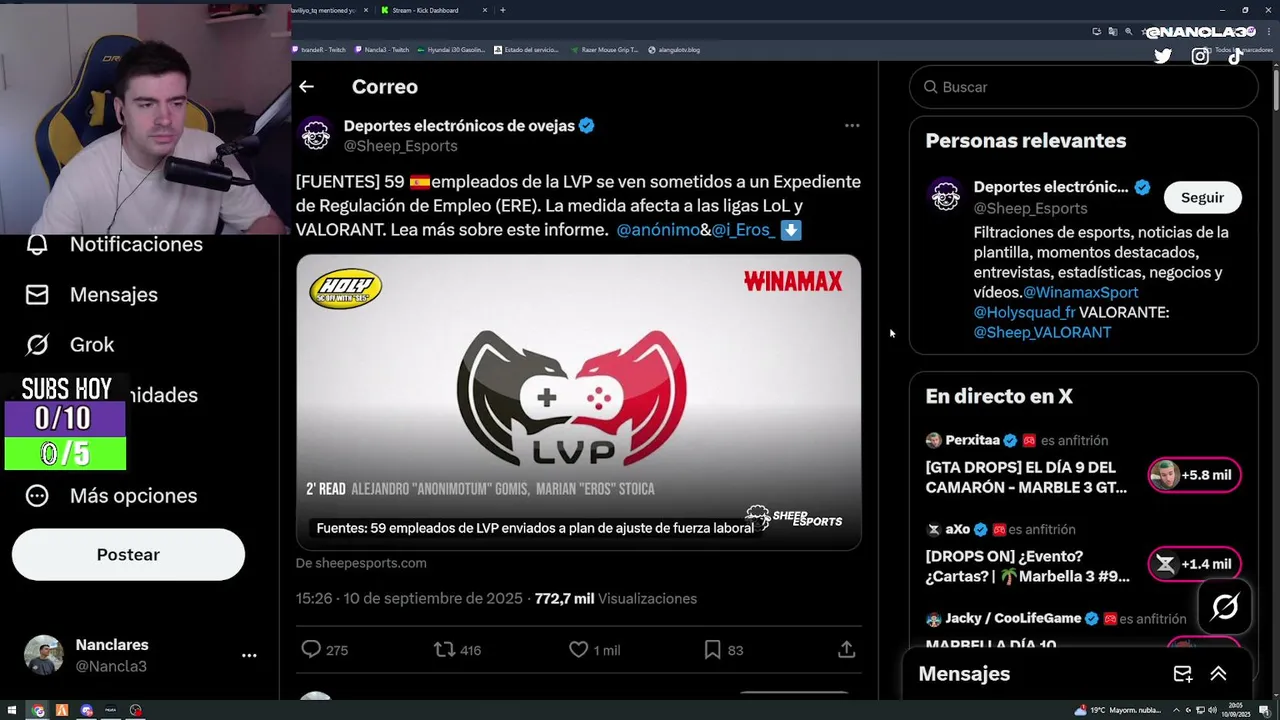The width and height of the screenshot is (1280, 720).
Task: Open Nanclares account options menu
Action: tap(249, 655)
